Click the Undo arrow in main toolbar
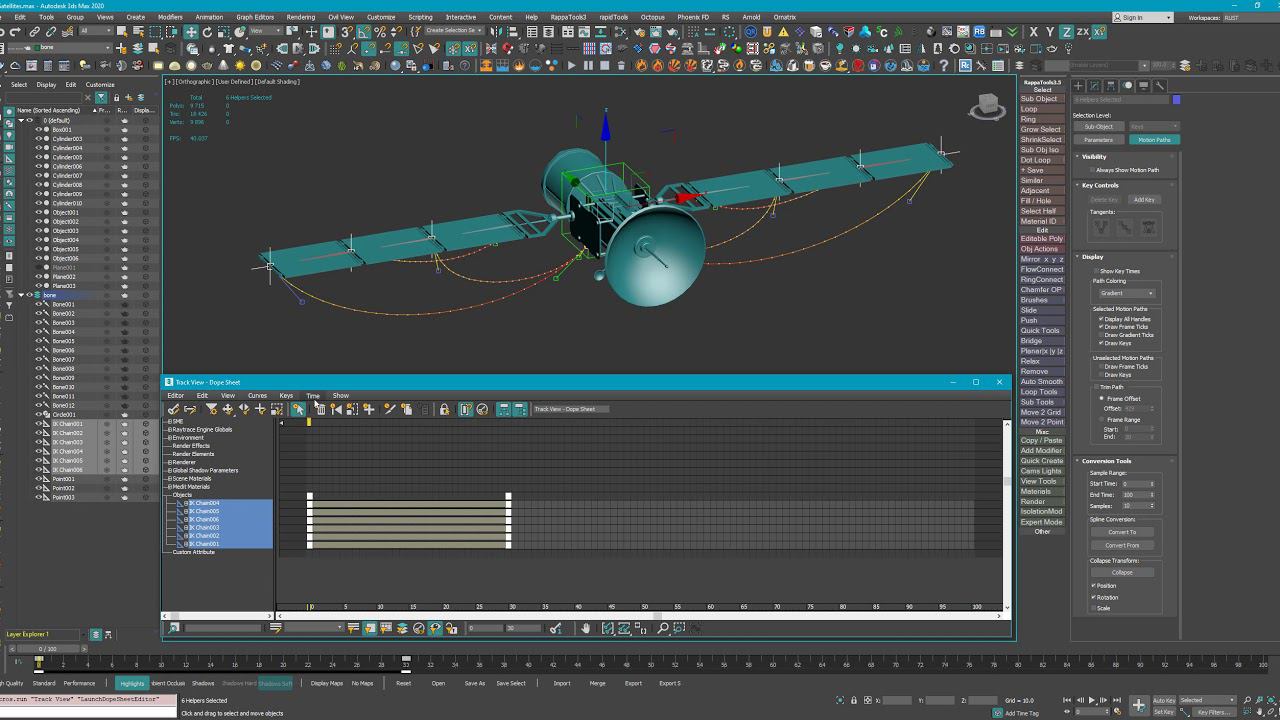The height and width of the screenshot is (720, 1280). pos(3,32)
